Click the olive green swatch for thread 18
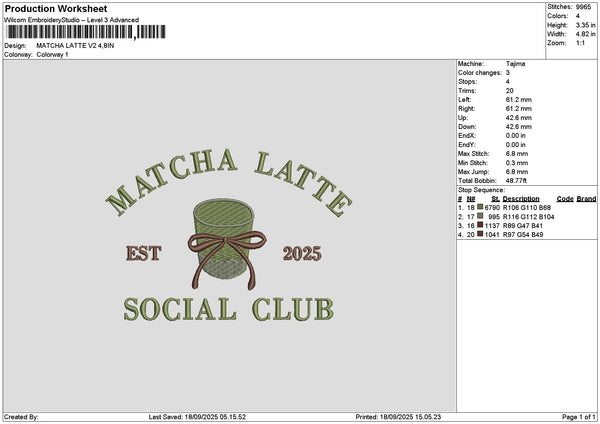 click(x=480, y=207)
